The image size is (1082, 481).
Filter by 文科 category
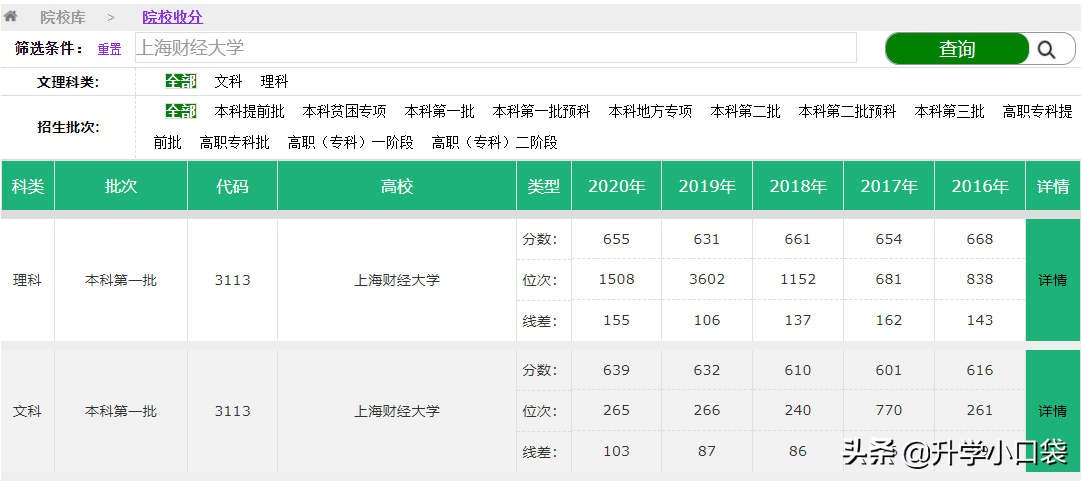point(228,81)
